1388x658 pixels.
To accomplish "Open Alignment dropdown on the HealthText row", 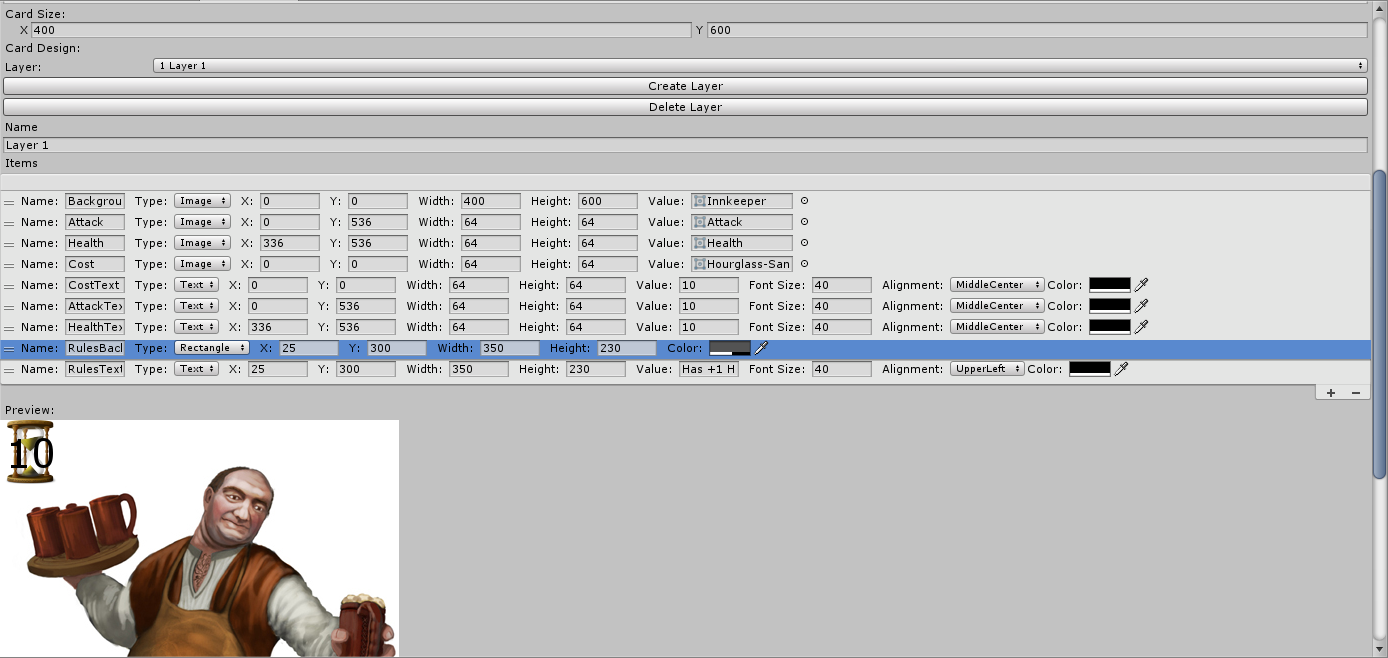I will coord(997,327).
